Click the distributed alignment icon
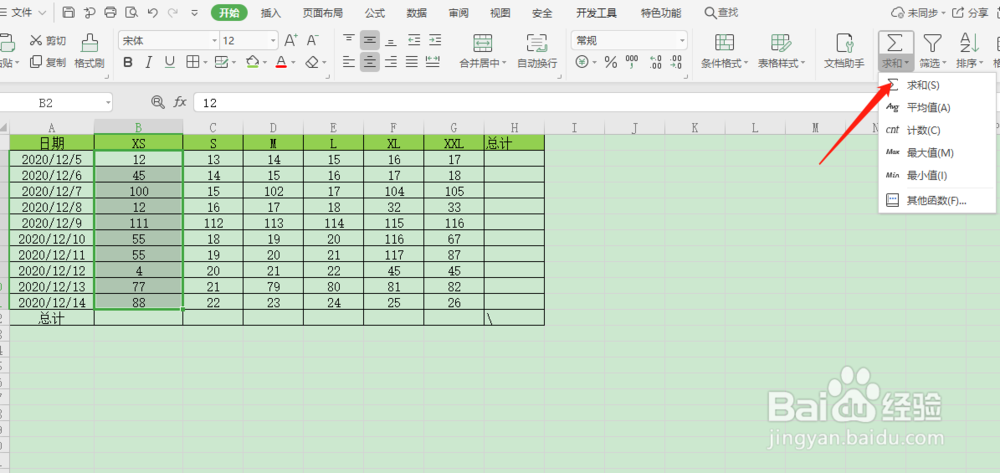 (x=433, y=62)
